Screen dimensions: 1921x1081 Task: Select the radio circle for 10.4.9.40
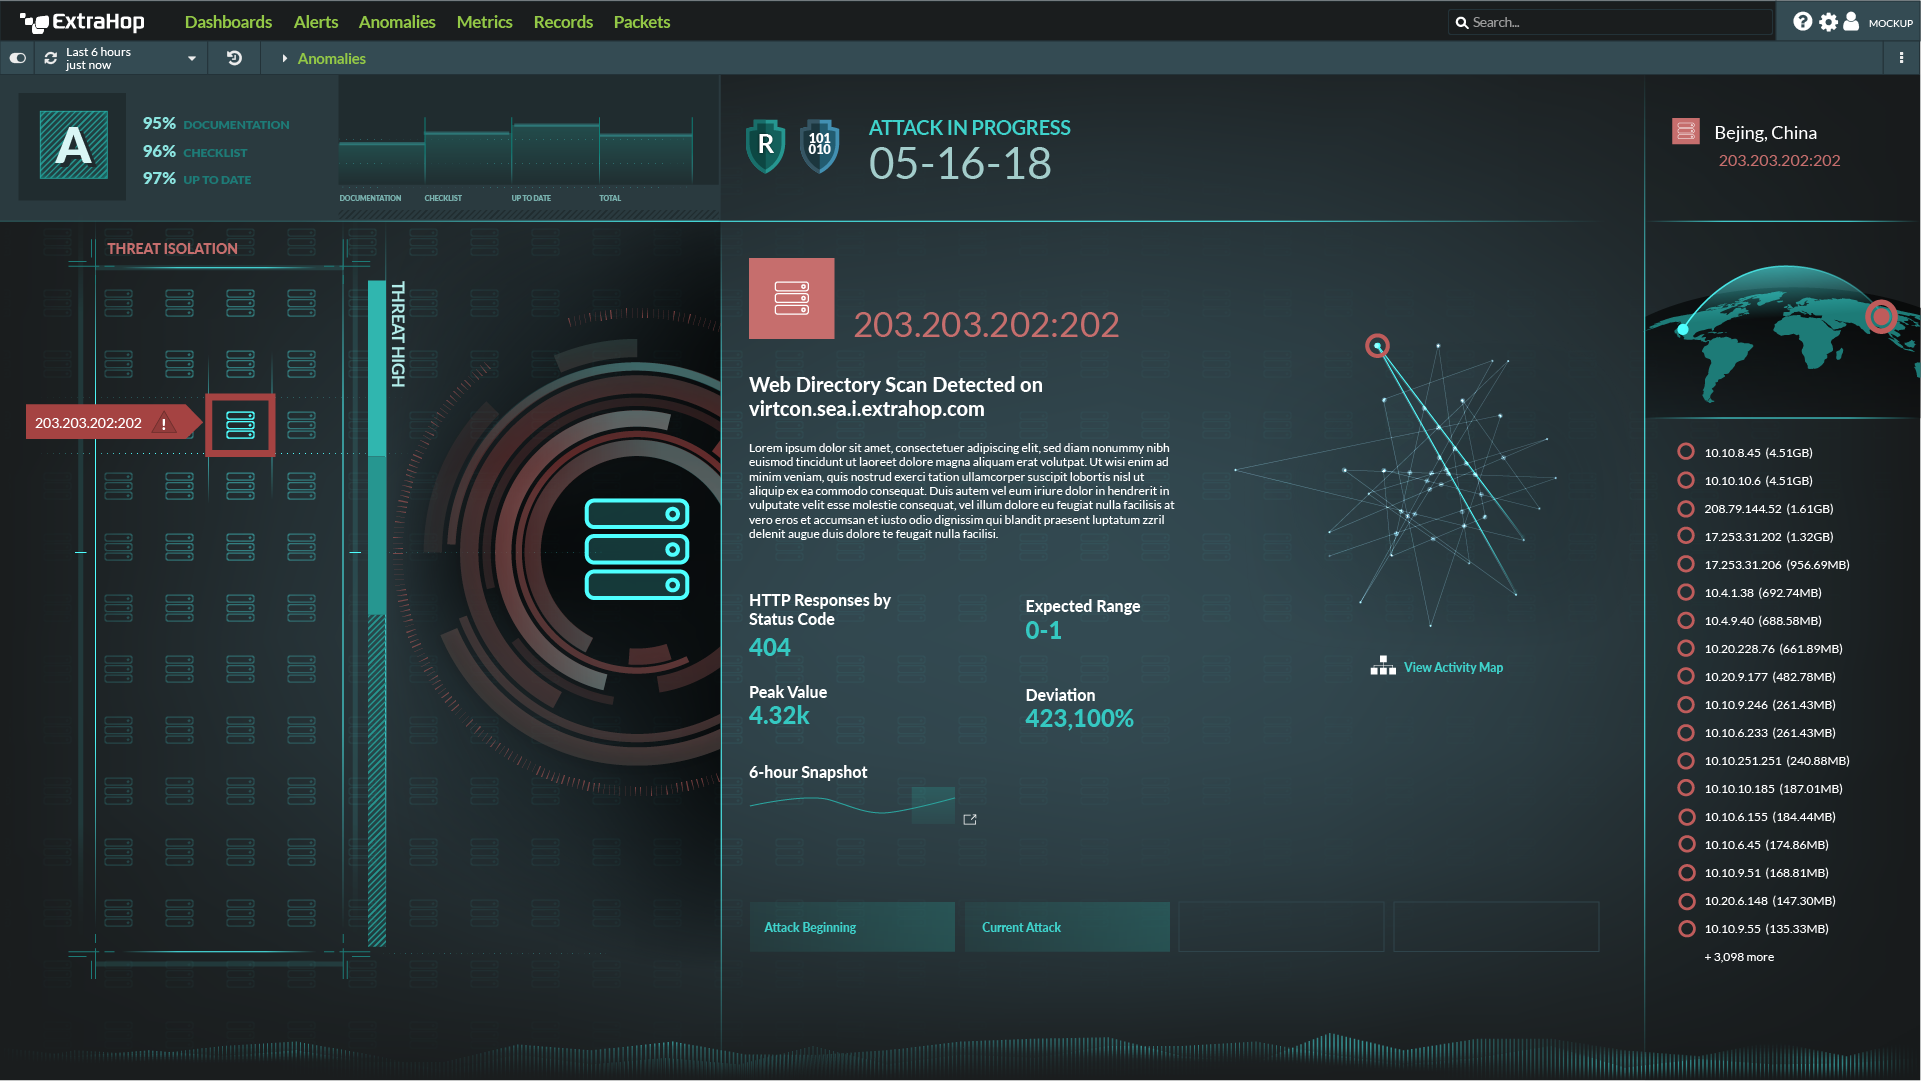click(x=1686, y=620)
